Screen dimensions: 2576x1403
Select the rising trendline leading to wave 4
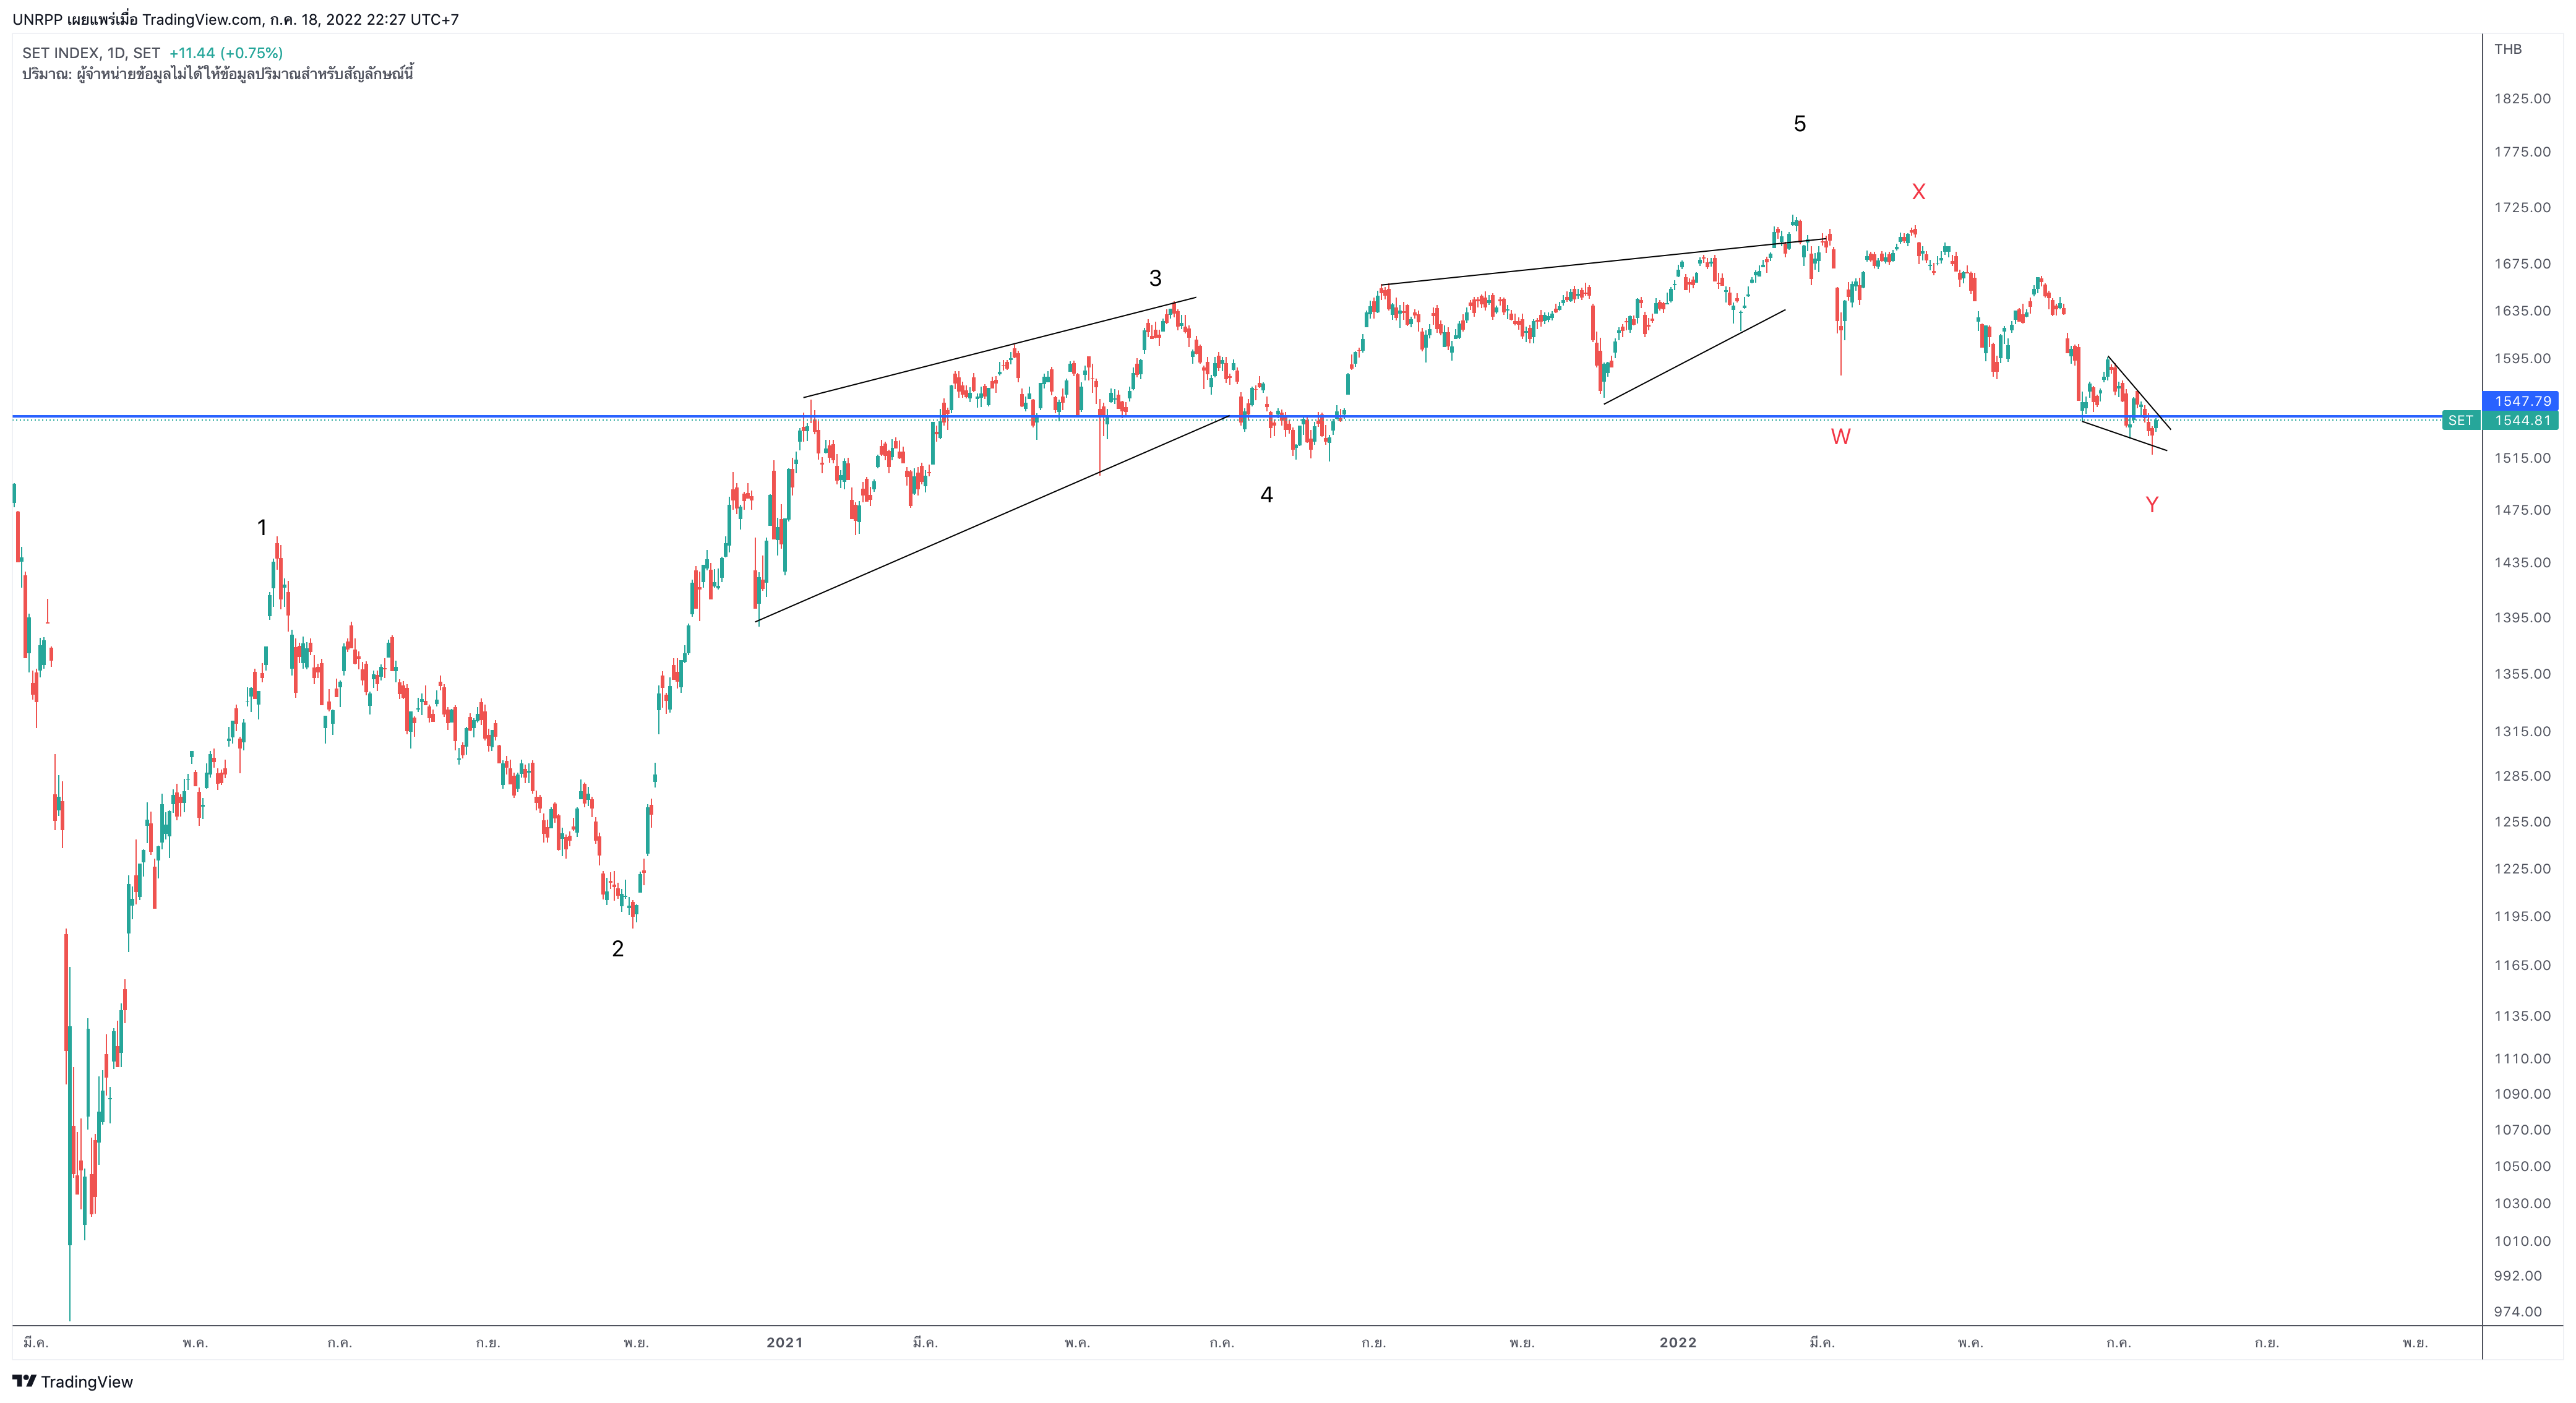(993, 519)
